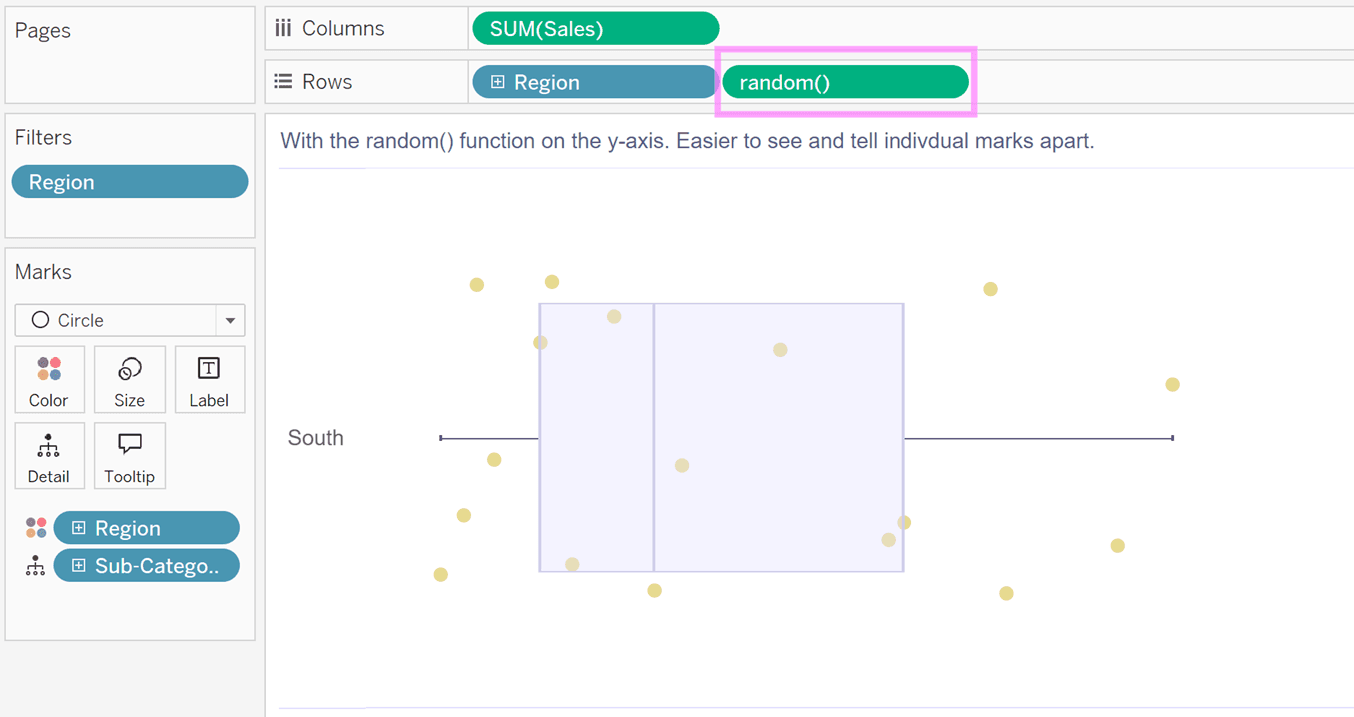The width and height of the screenshot is (1354, 717).
Task: Expand the Region pill in Marks card
Action: coord(79,528)
